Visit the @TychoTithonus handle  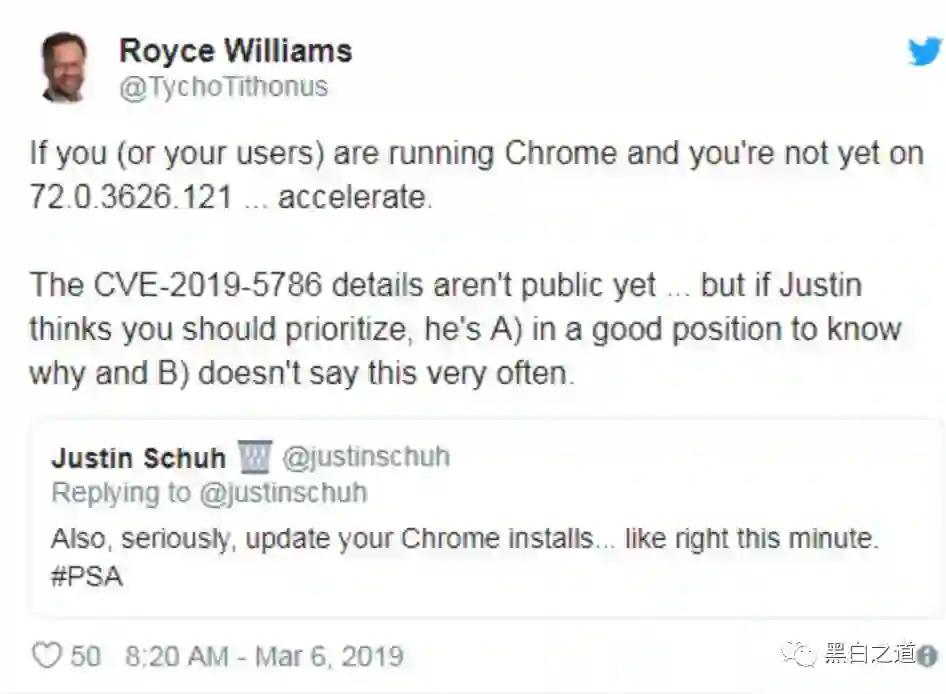click(223, 87)
